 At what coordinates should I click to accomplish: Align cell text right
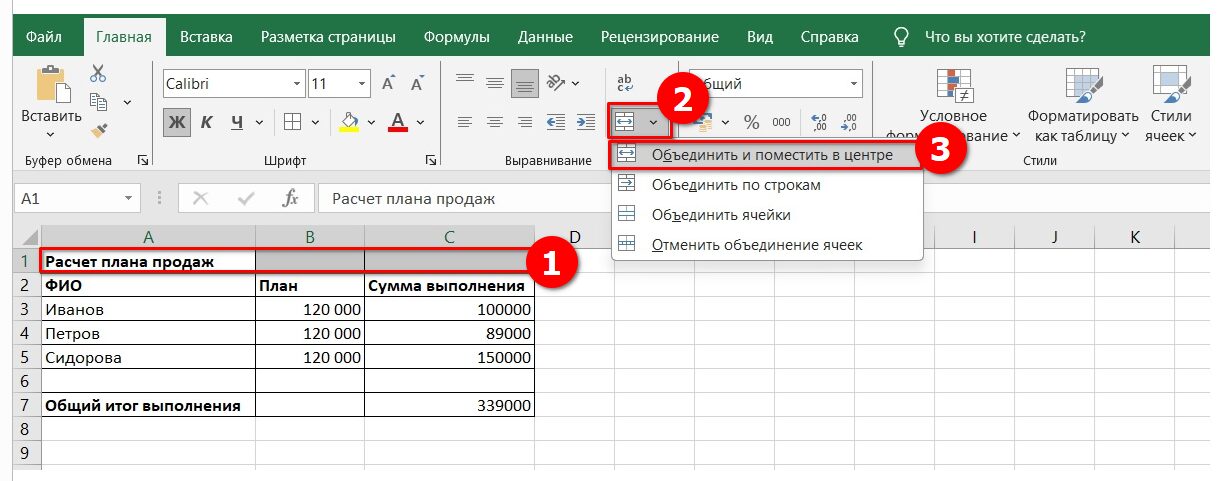tap(525, 122)
